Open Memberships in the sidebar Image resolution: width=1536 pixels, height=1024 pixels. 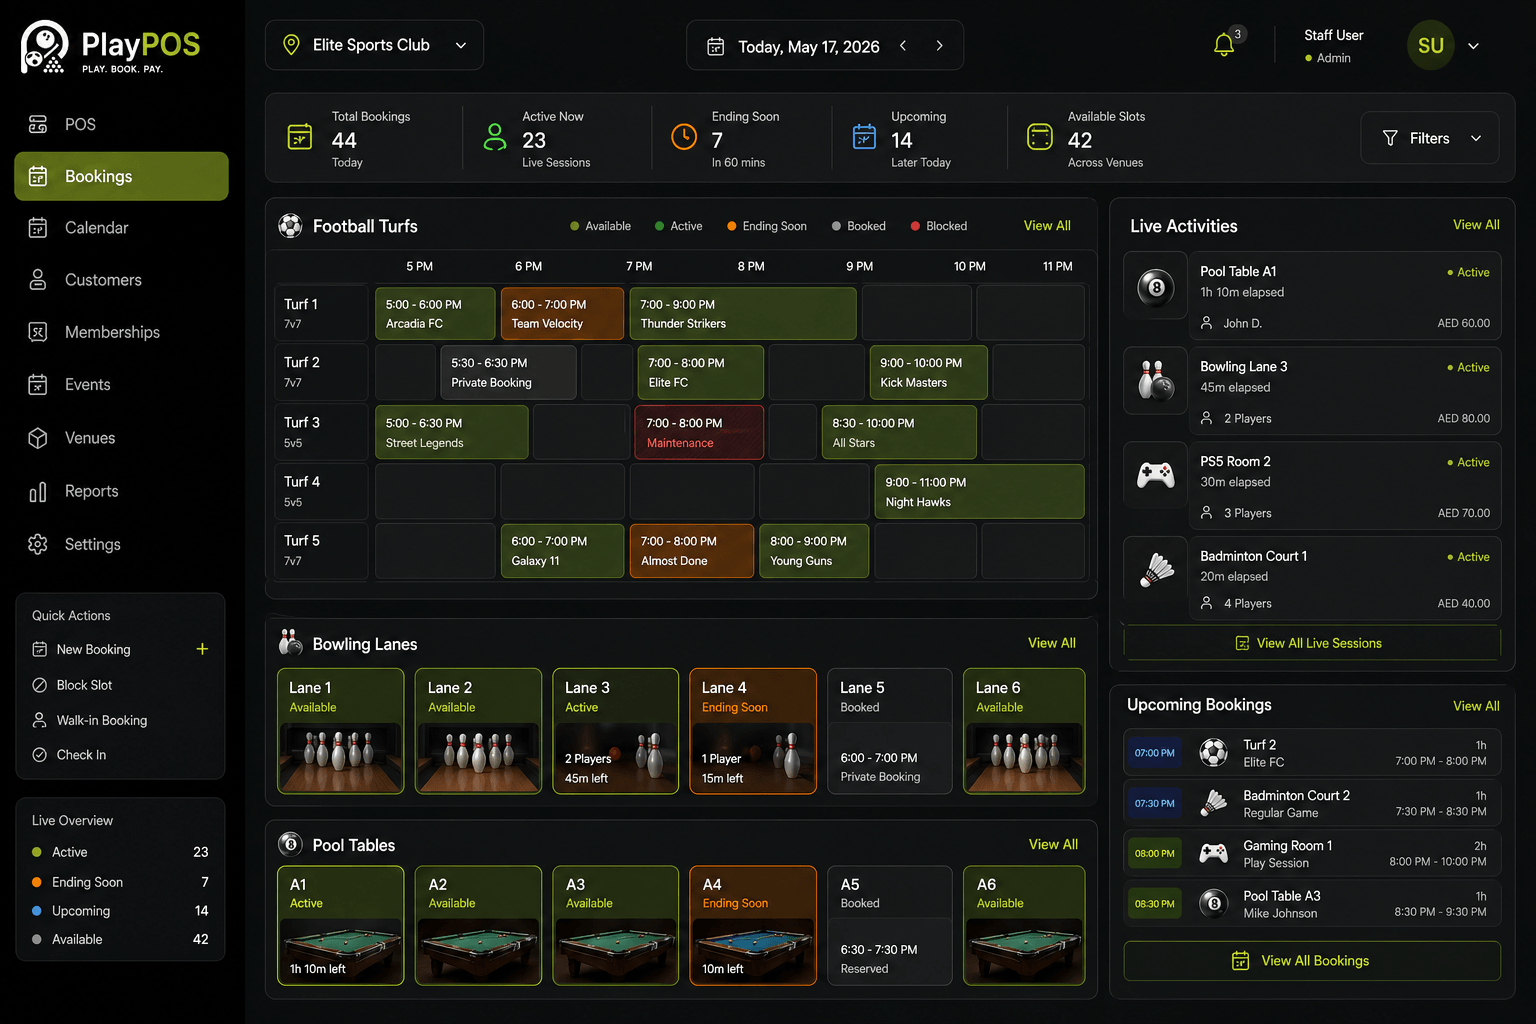112,332
